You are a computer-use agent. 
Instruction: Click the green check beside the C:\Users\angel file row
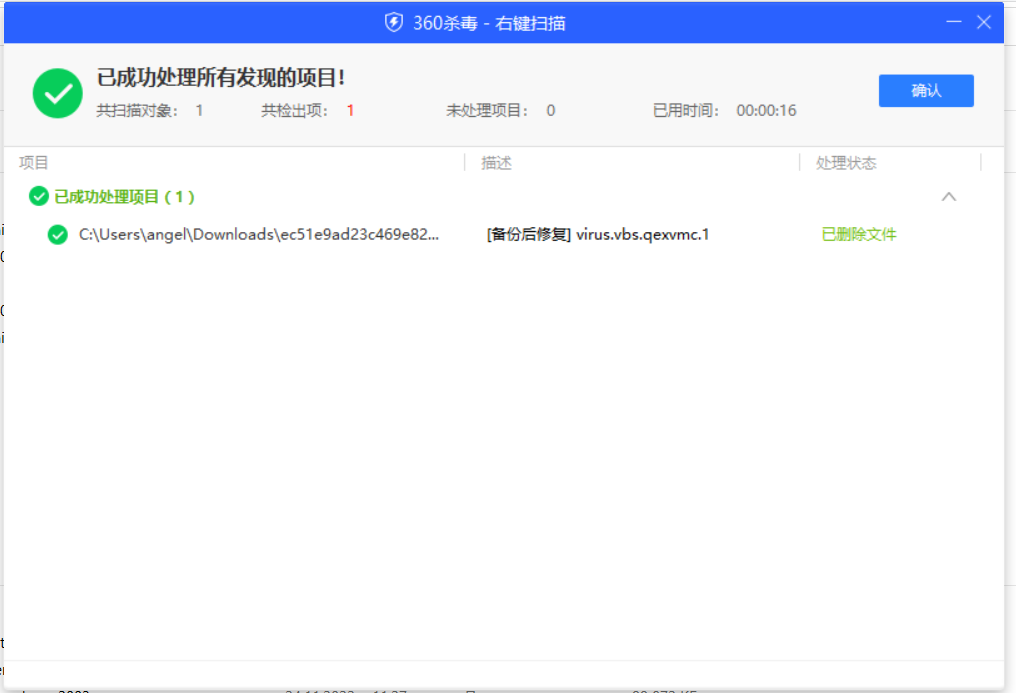click(x=58, y=234)
